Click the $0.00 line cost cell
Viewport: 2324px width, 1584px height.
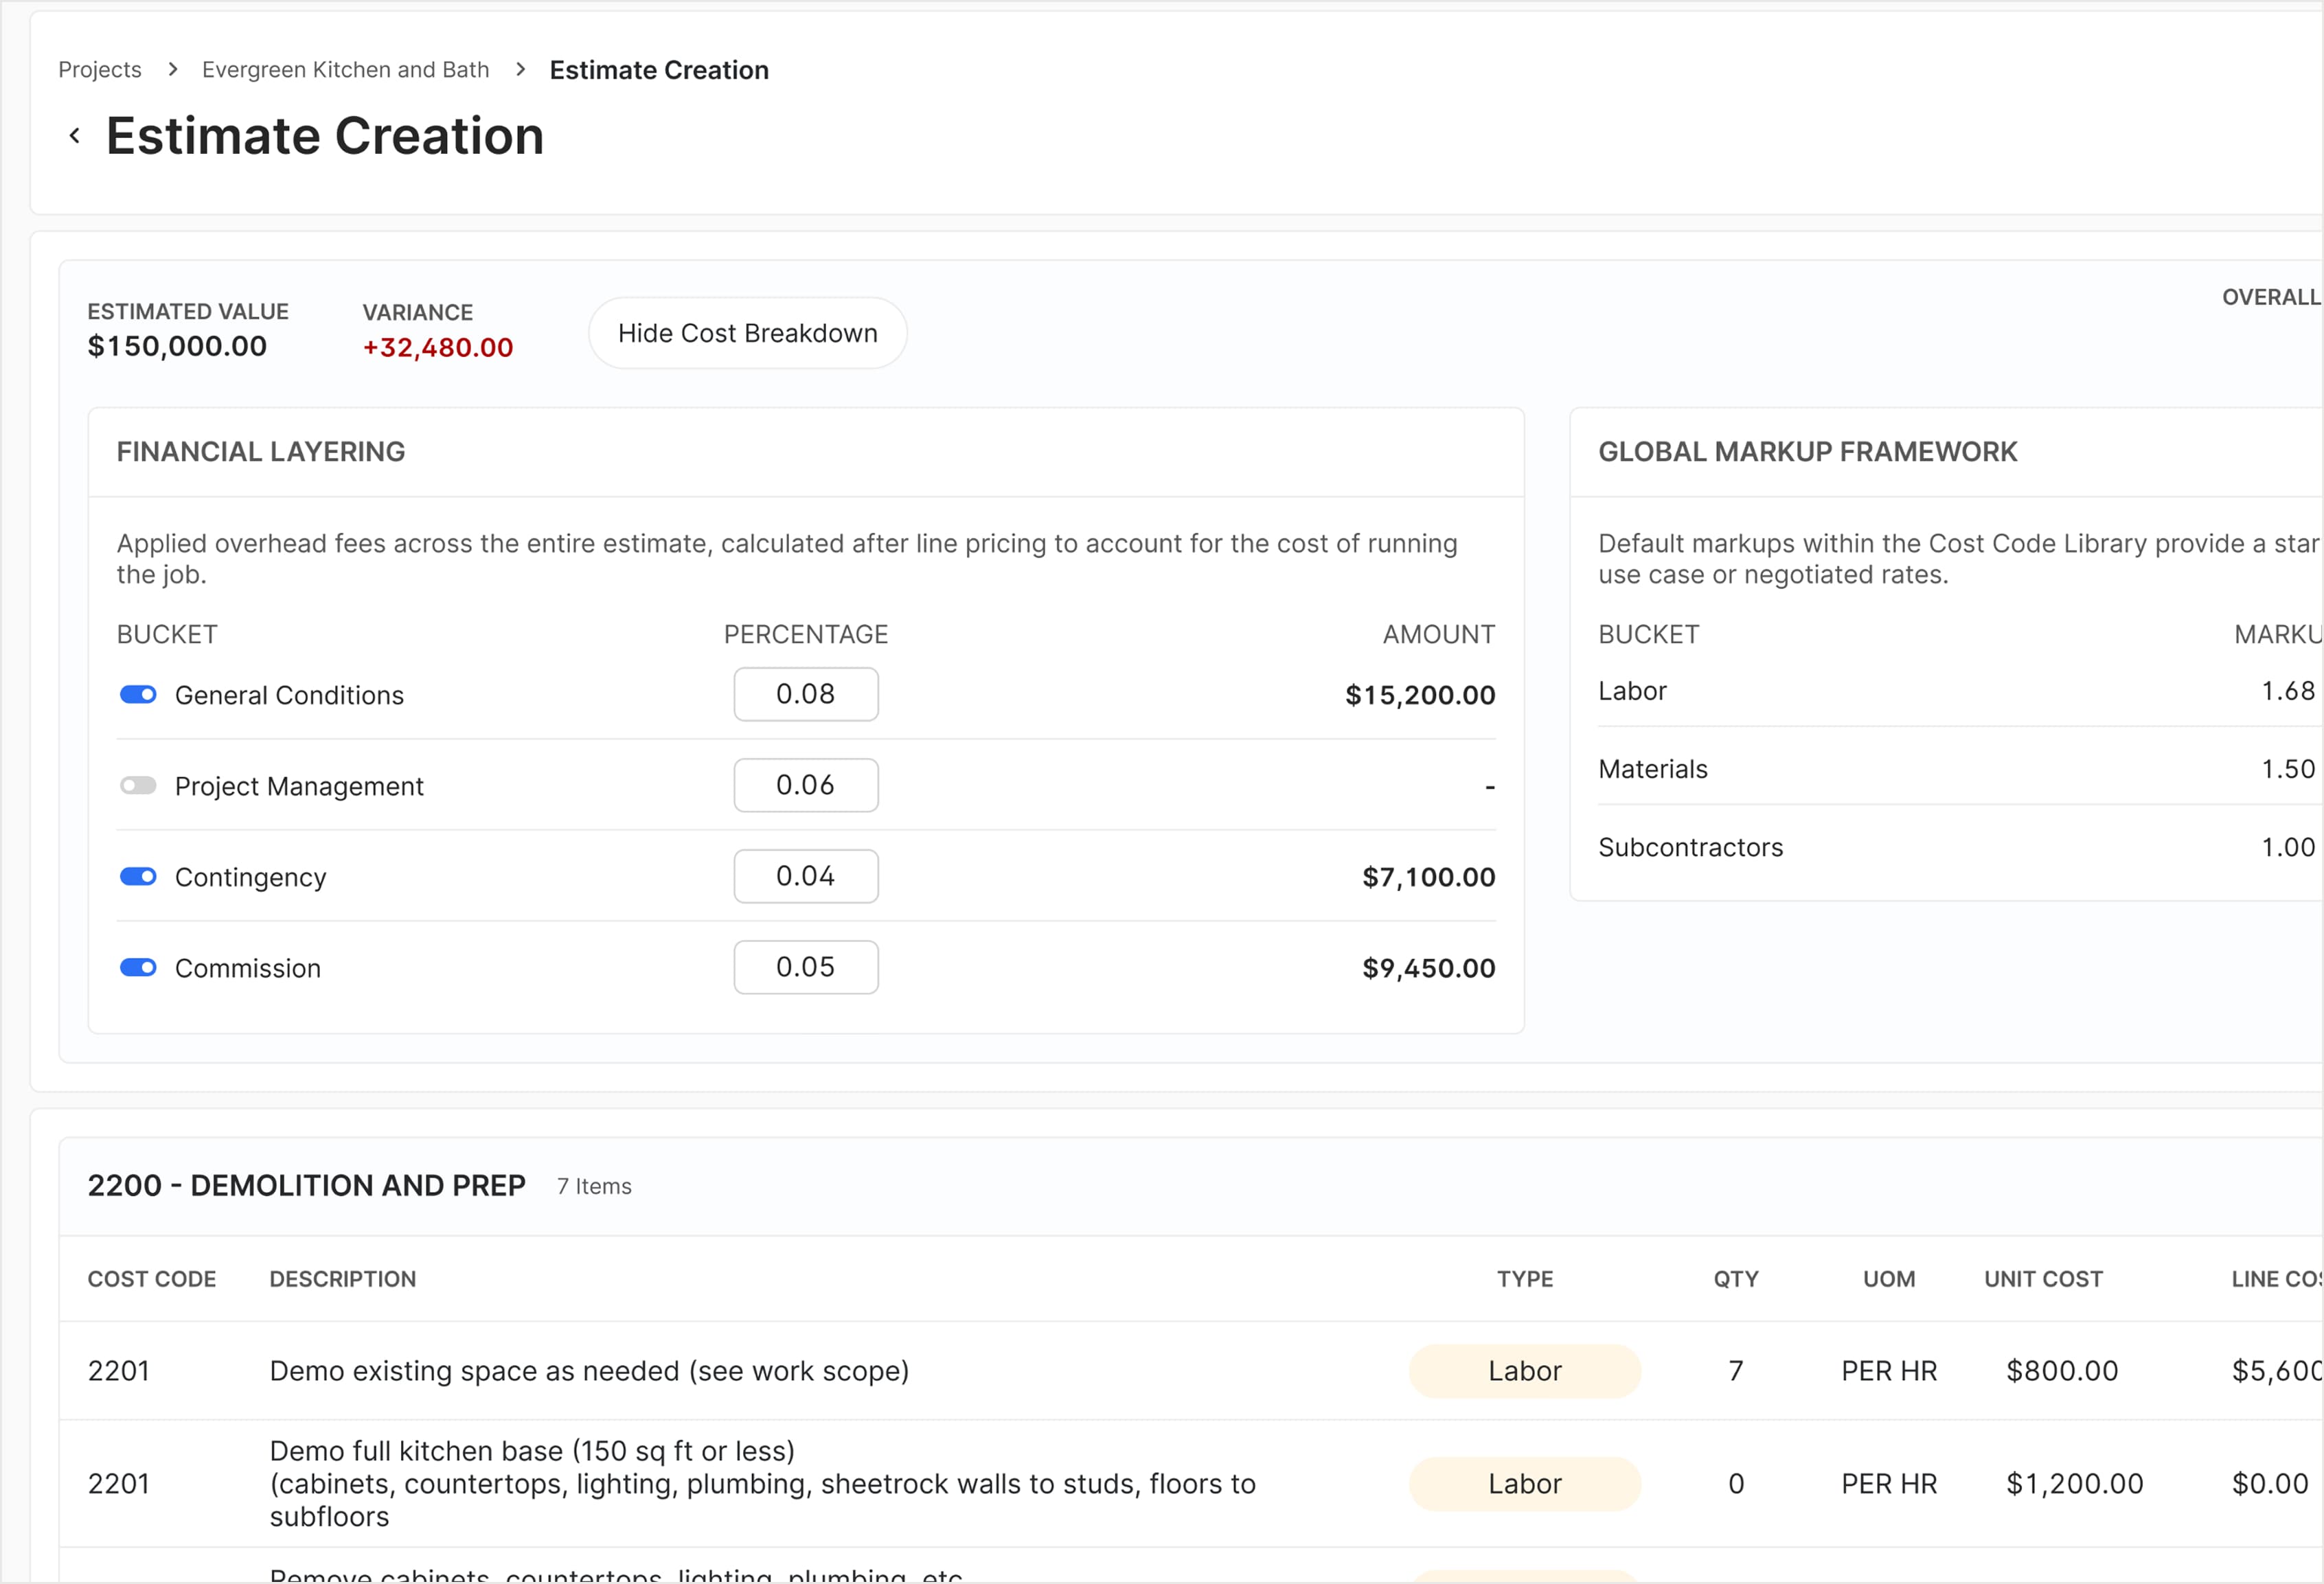[2270, 1484]
